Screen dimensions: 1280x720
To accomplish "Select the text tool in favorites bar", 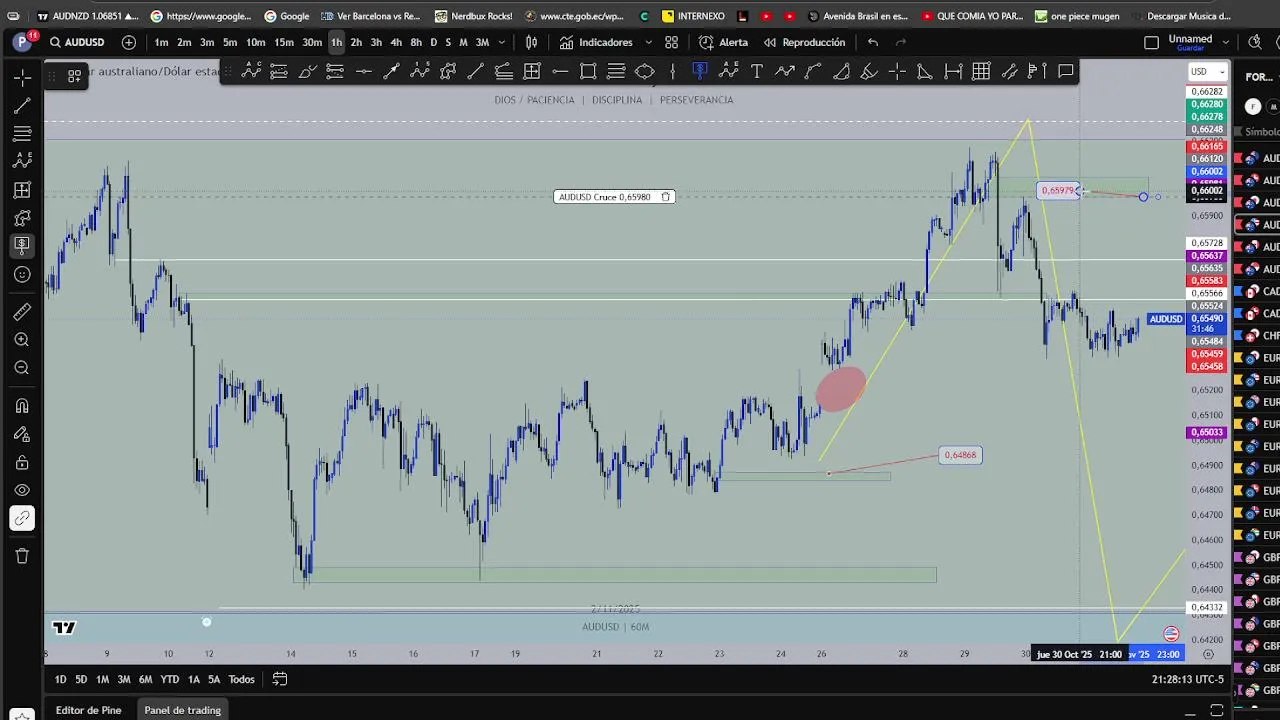I will pyautogui.click(x=757, y=71).
